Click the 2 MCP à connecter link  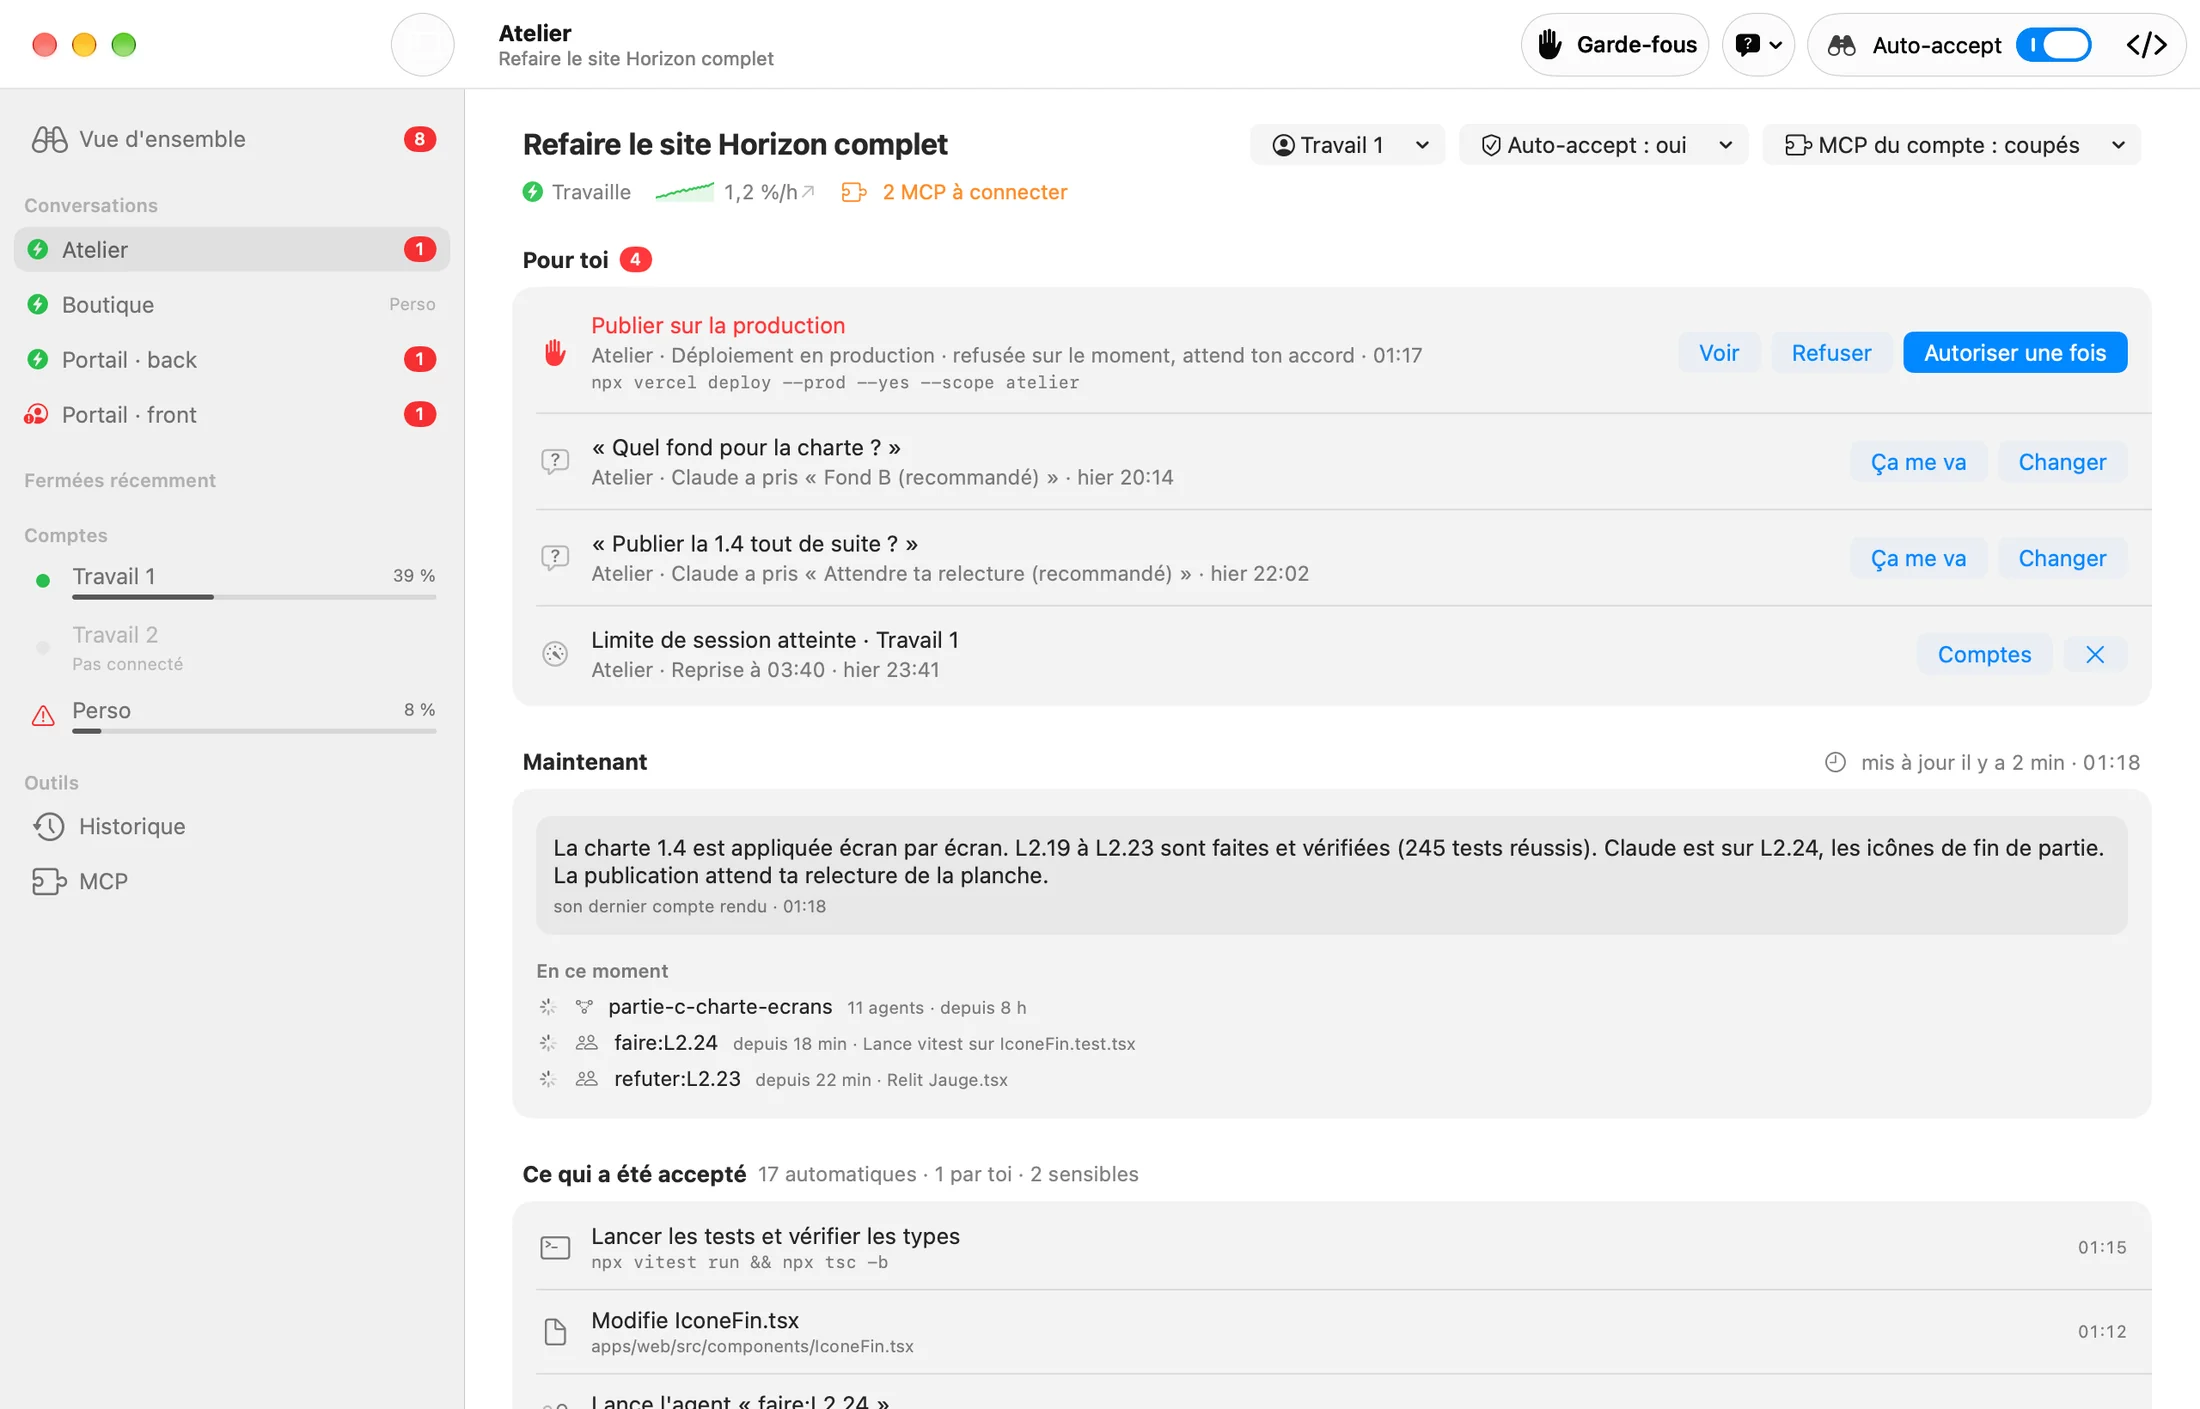pos(974,192)
